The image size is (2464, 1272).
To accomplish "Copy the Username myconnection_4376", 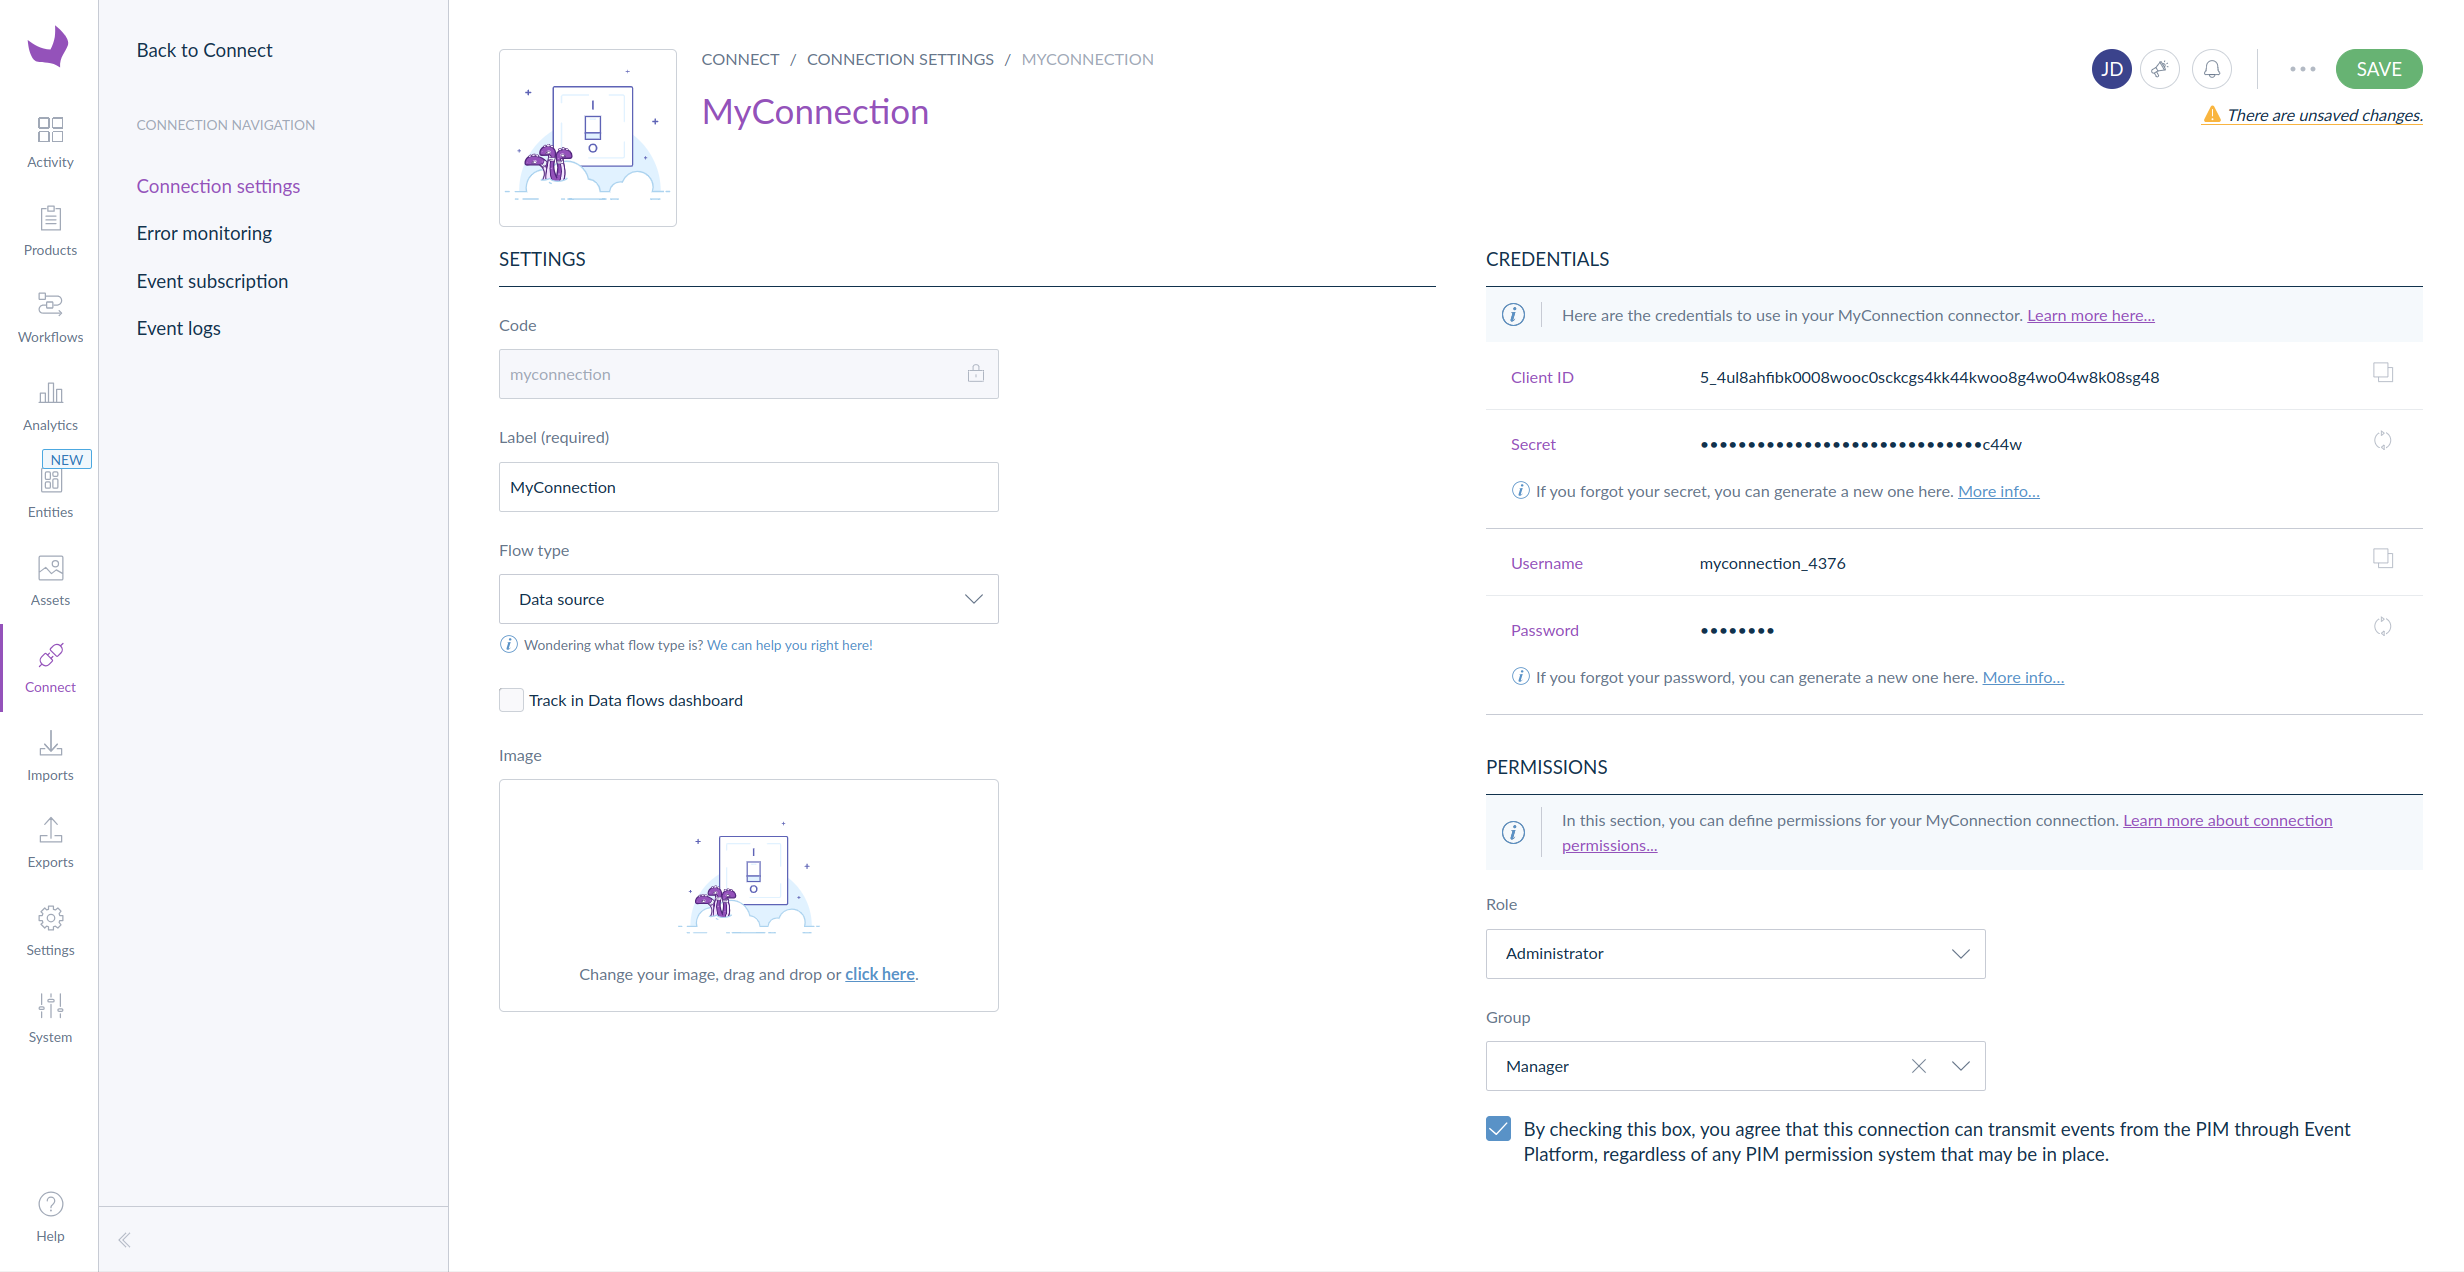I will [2383, 558].
